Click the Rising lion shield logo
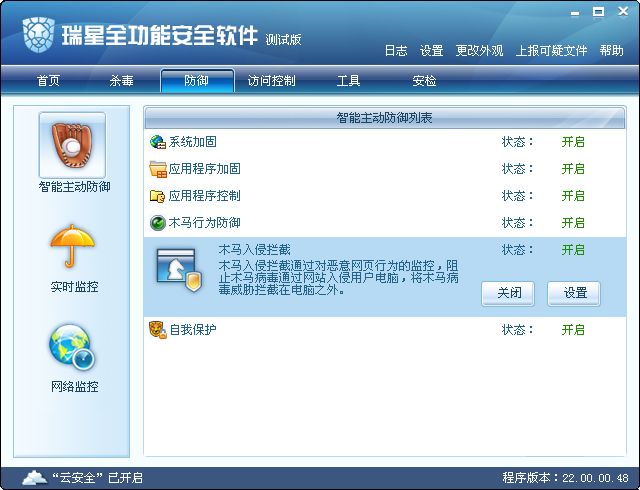This screenshot has width=640, height=490. (x=39, y=34)
